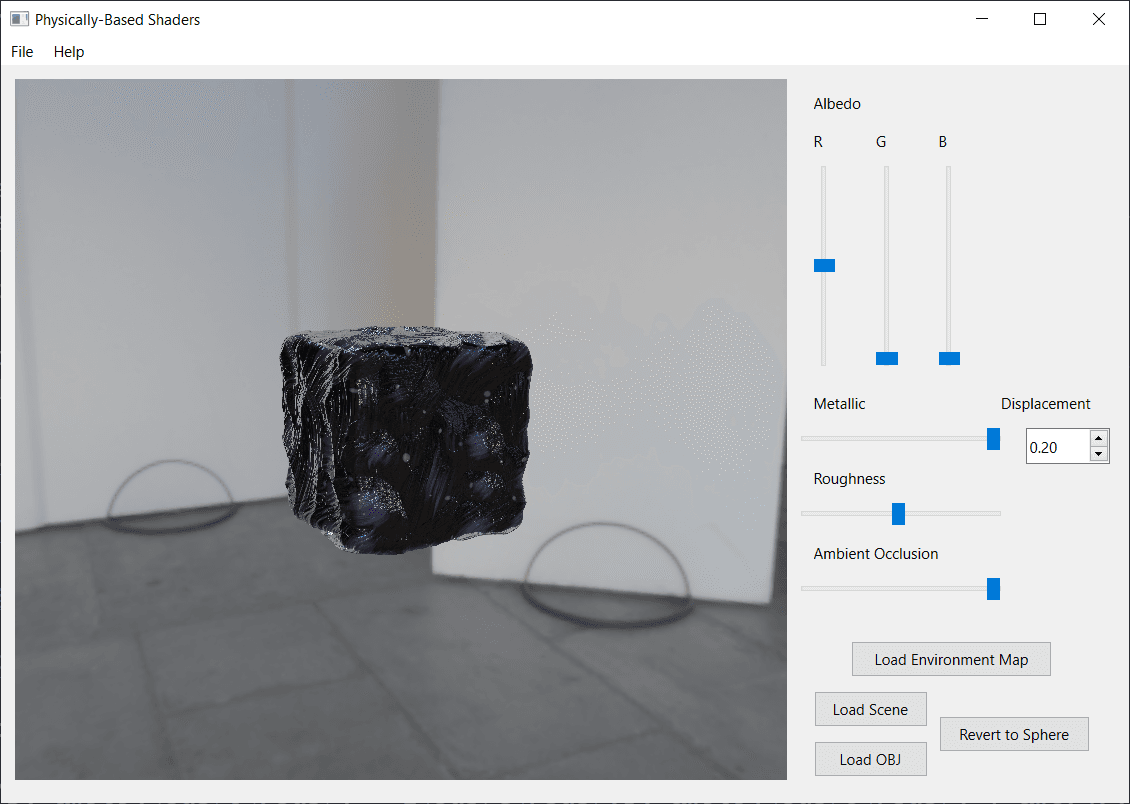Click Revert to Sphere button
1130x804 pixels.
(1014, 734)
